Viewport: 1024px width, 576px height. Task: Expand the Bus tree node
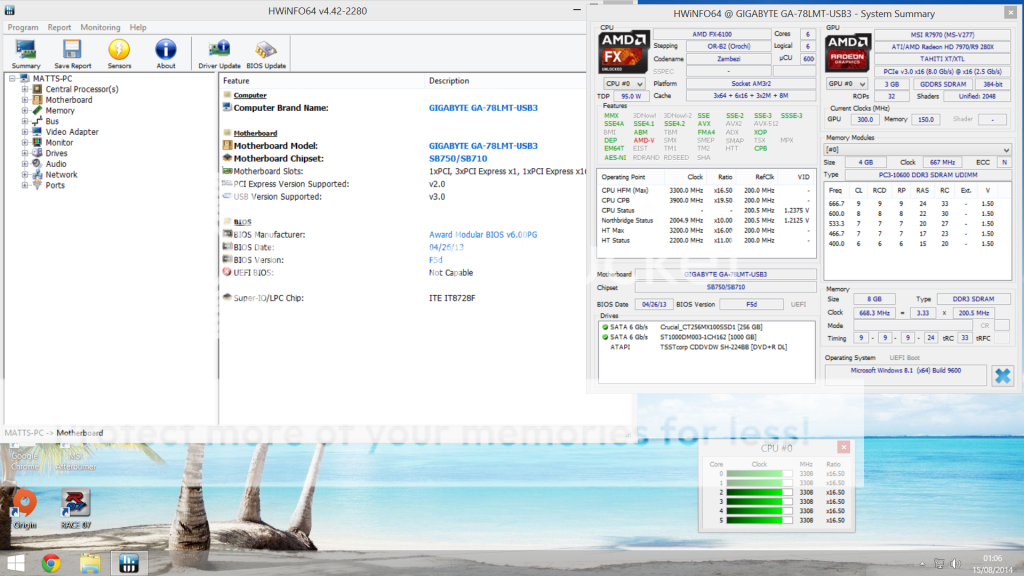[25, 121]
